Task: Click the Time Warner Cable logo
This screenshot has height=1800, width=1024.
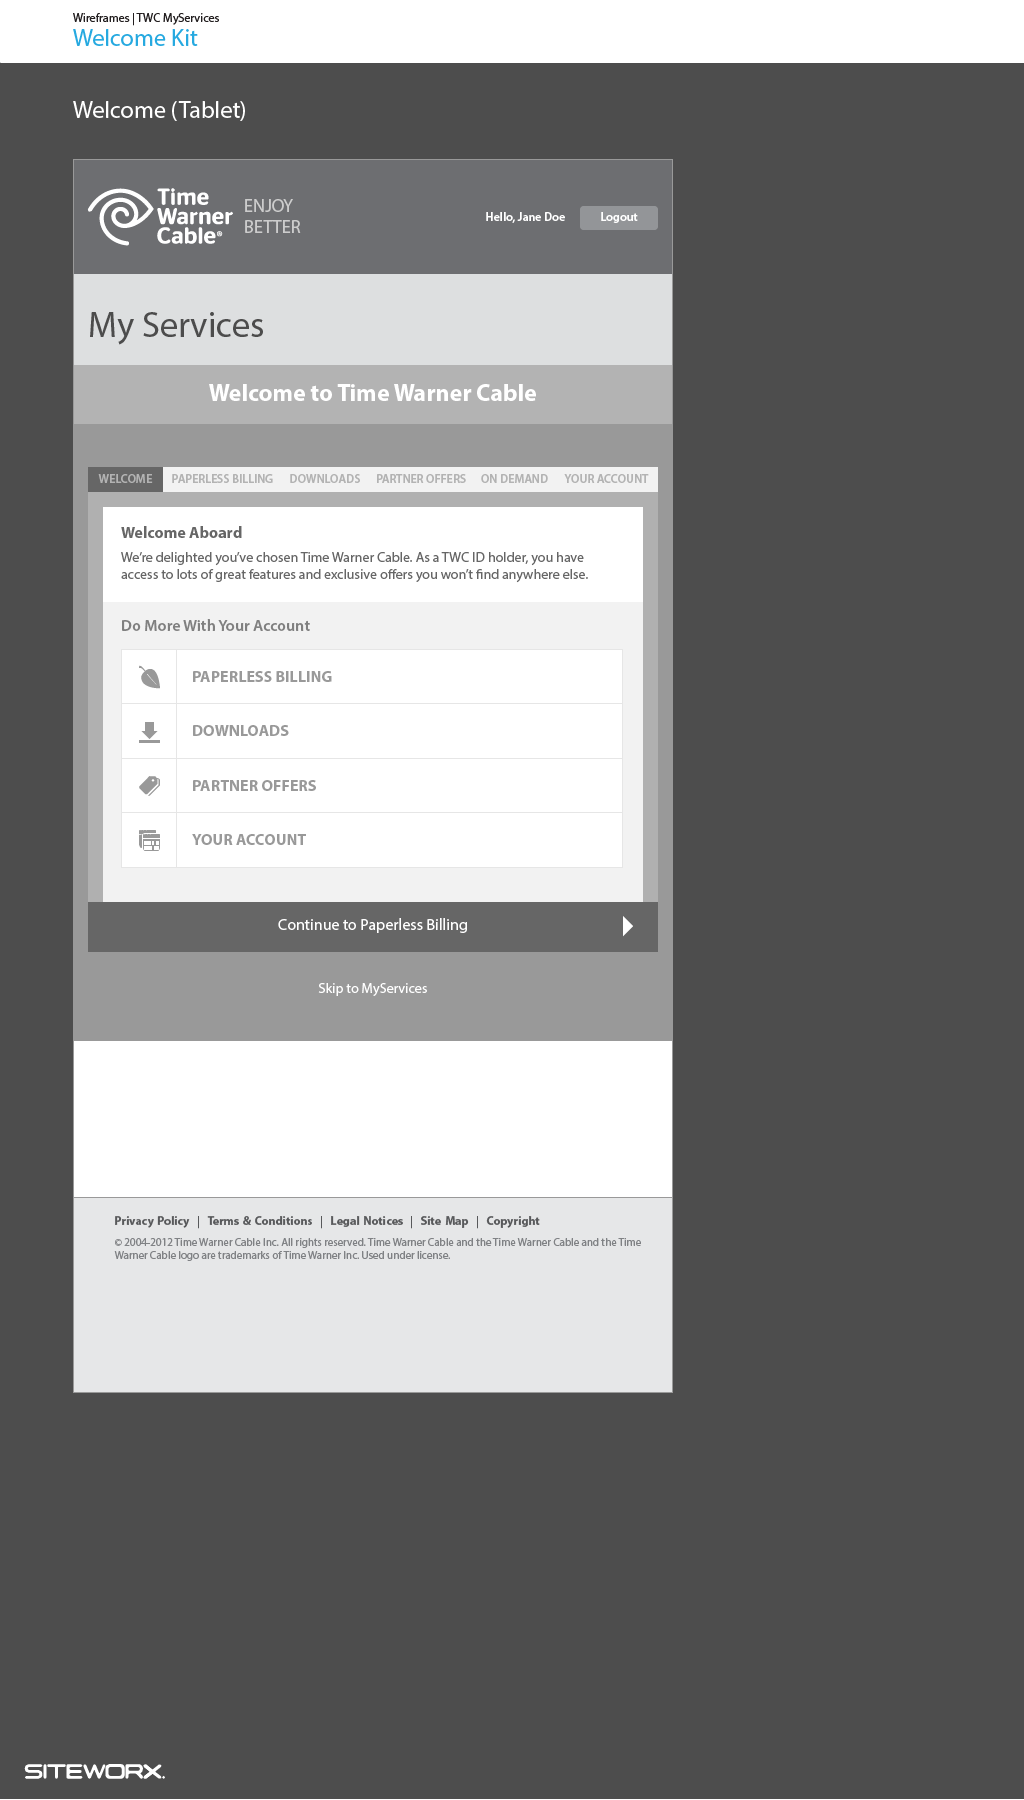Action: tap(160, 216)
